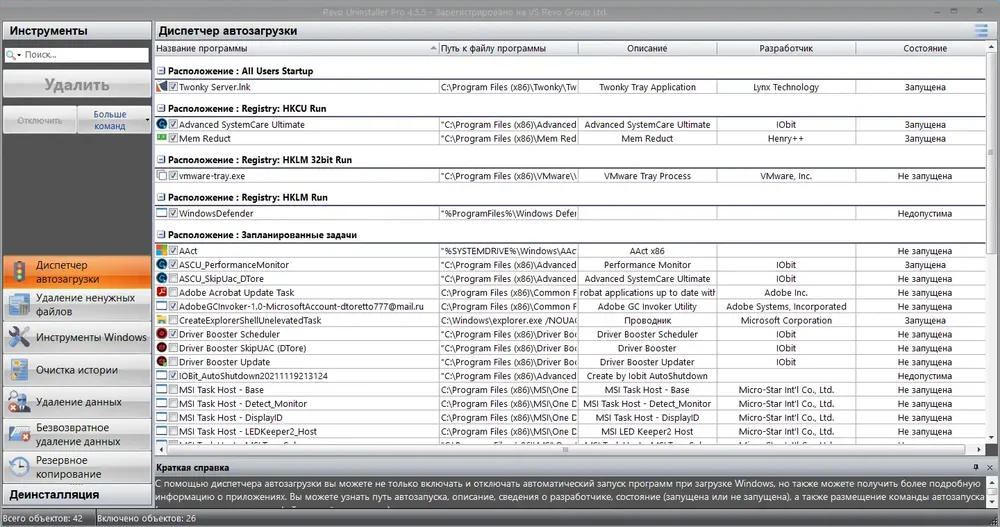Click the ASCU_PerformanceMonitor row icon
Viewport: 1000px width, 527px height.
tap(161, 265)
